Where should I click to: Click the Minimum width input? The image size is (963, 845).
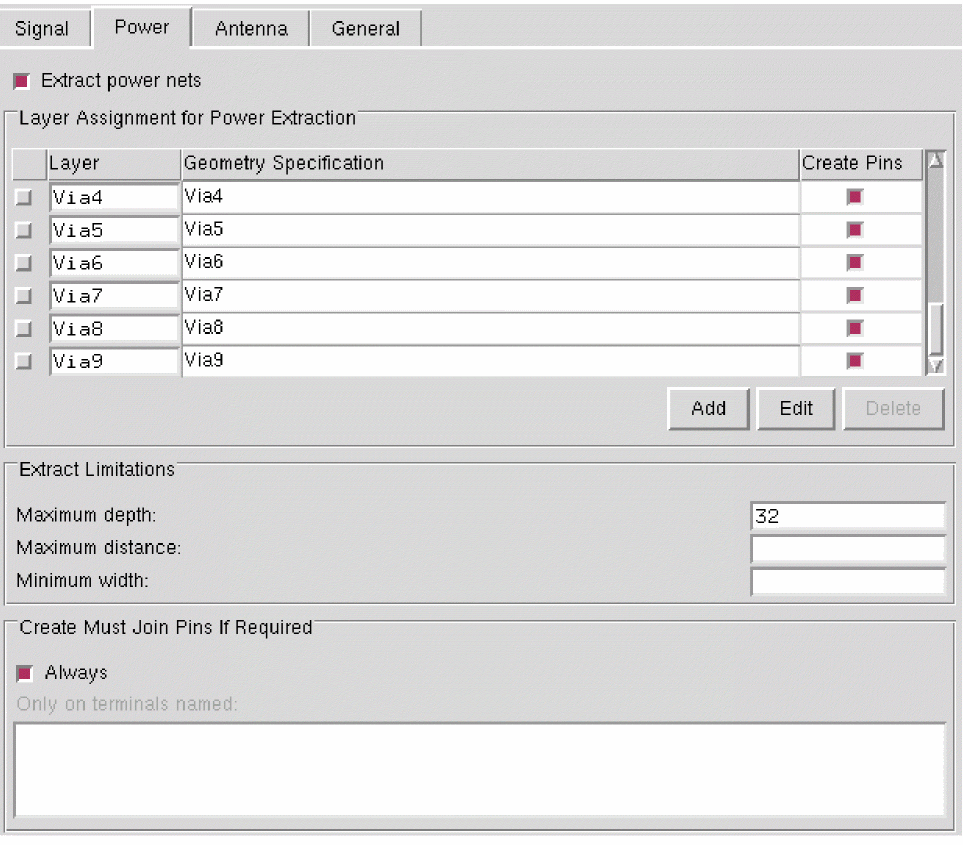pos(847,582)
